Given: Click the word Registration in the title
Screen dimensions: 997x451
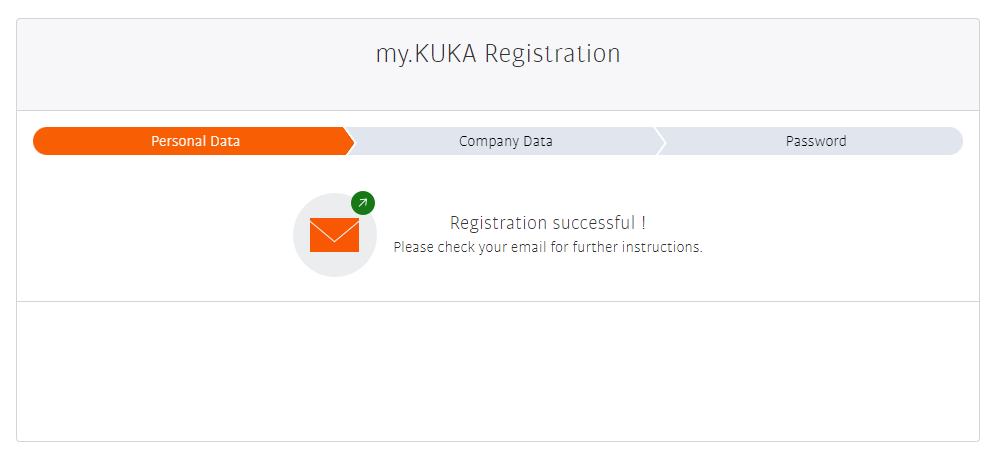Looking at the screenshot, I should (x=552, y=54).
